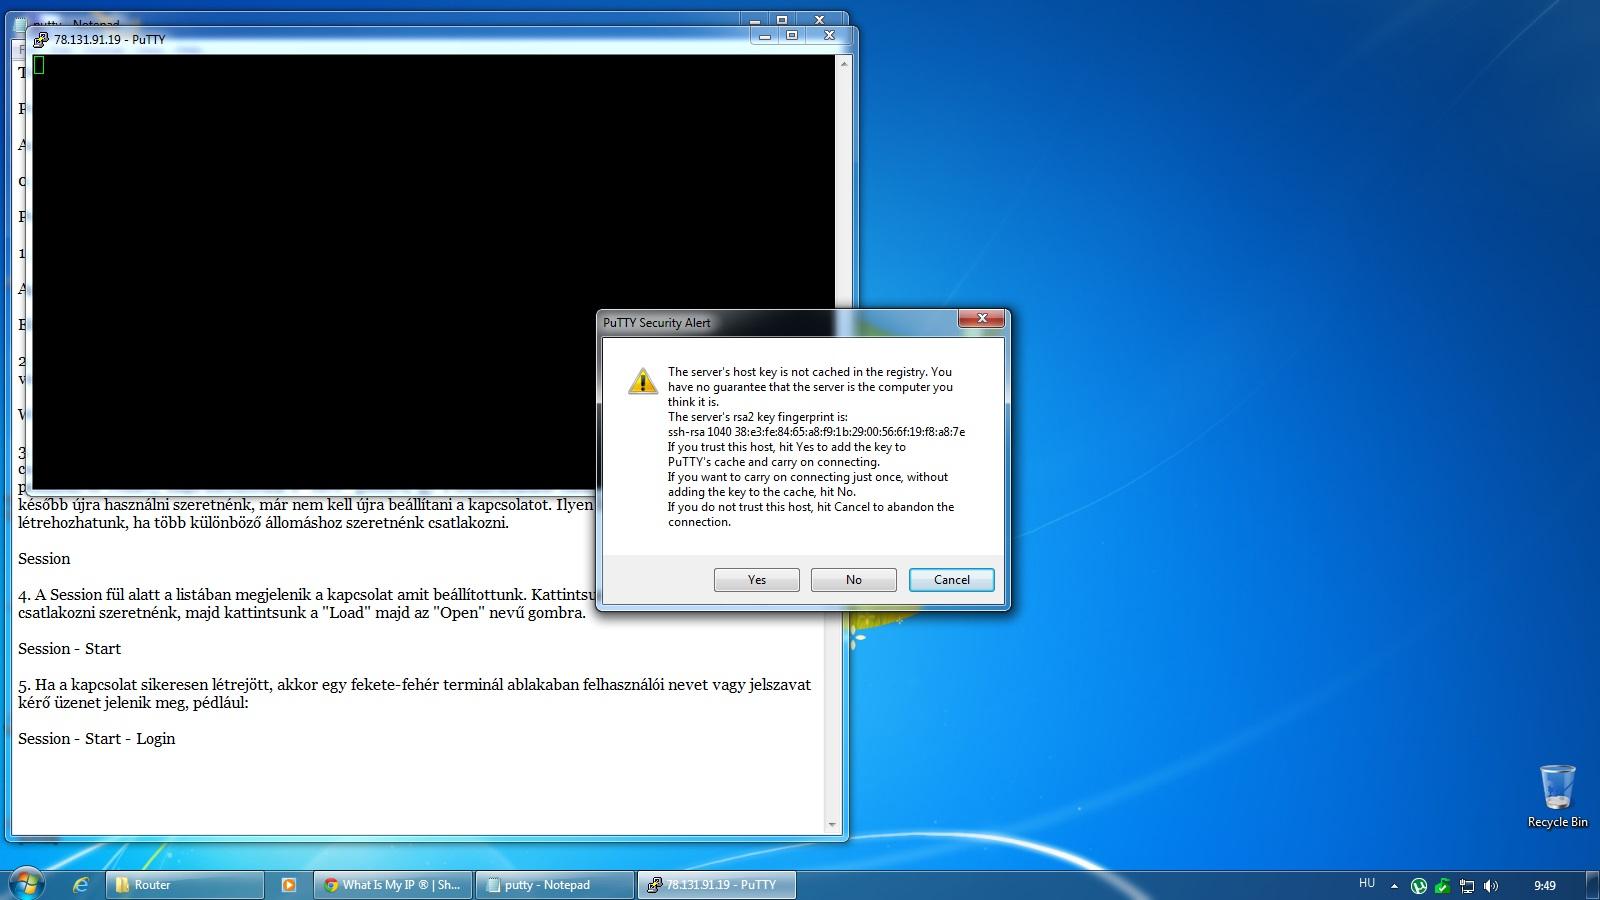Click the warning icon in the Security Alert

click(642, 381)
